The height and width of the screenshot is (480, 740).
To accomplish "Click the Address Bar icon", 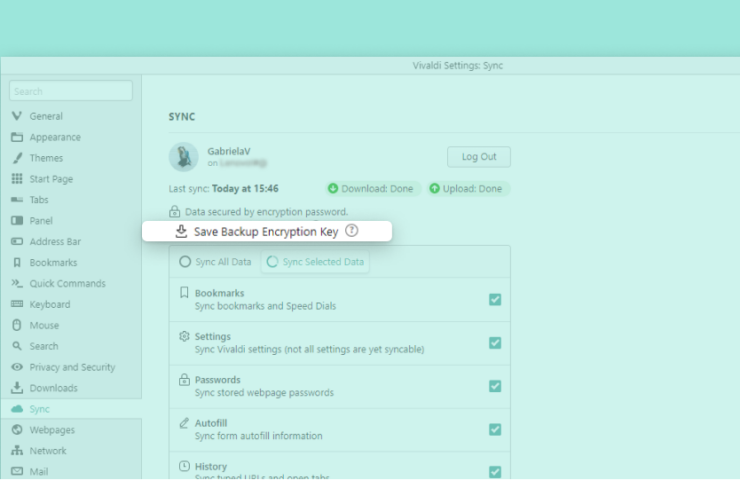I will tap(17, 241).
